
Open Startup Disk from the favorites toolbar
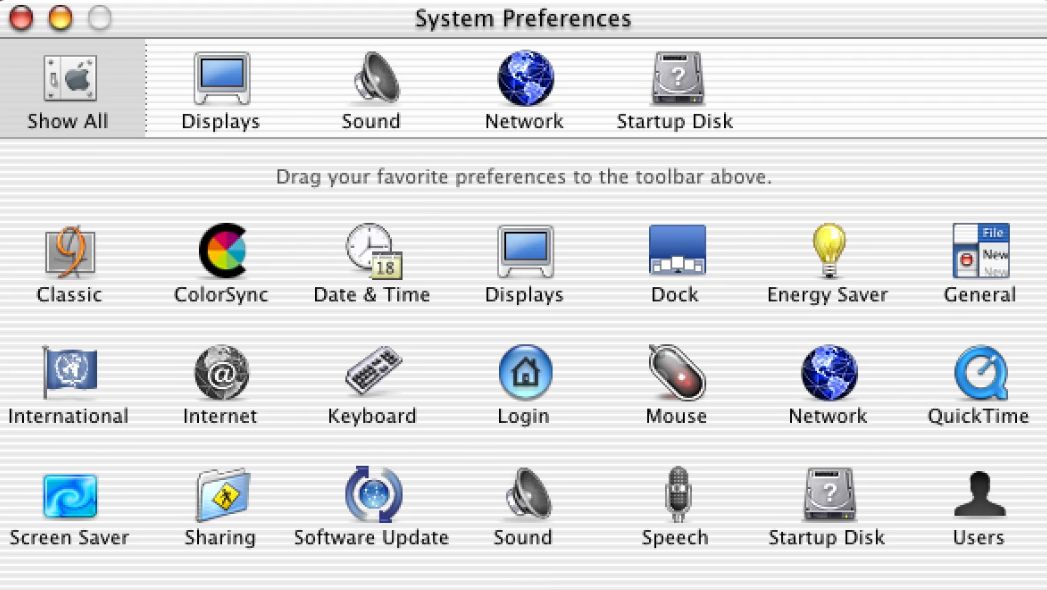[x=678, y=78]
